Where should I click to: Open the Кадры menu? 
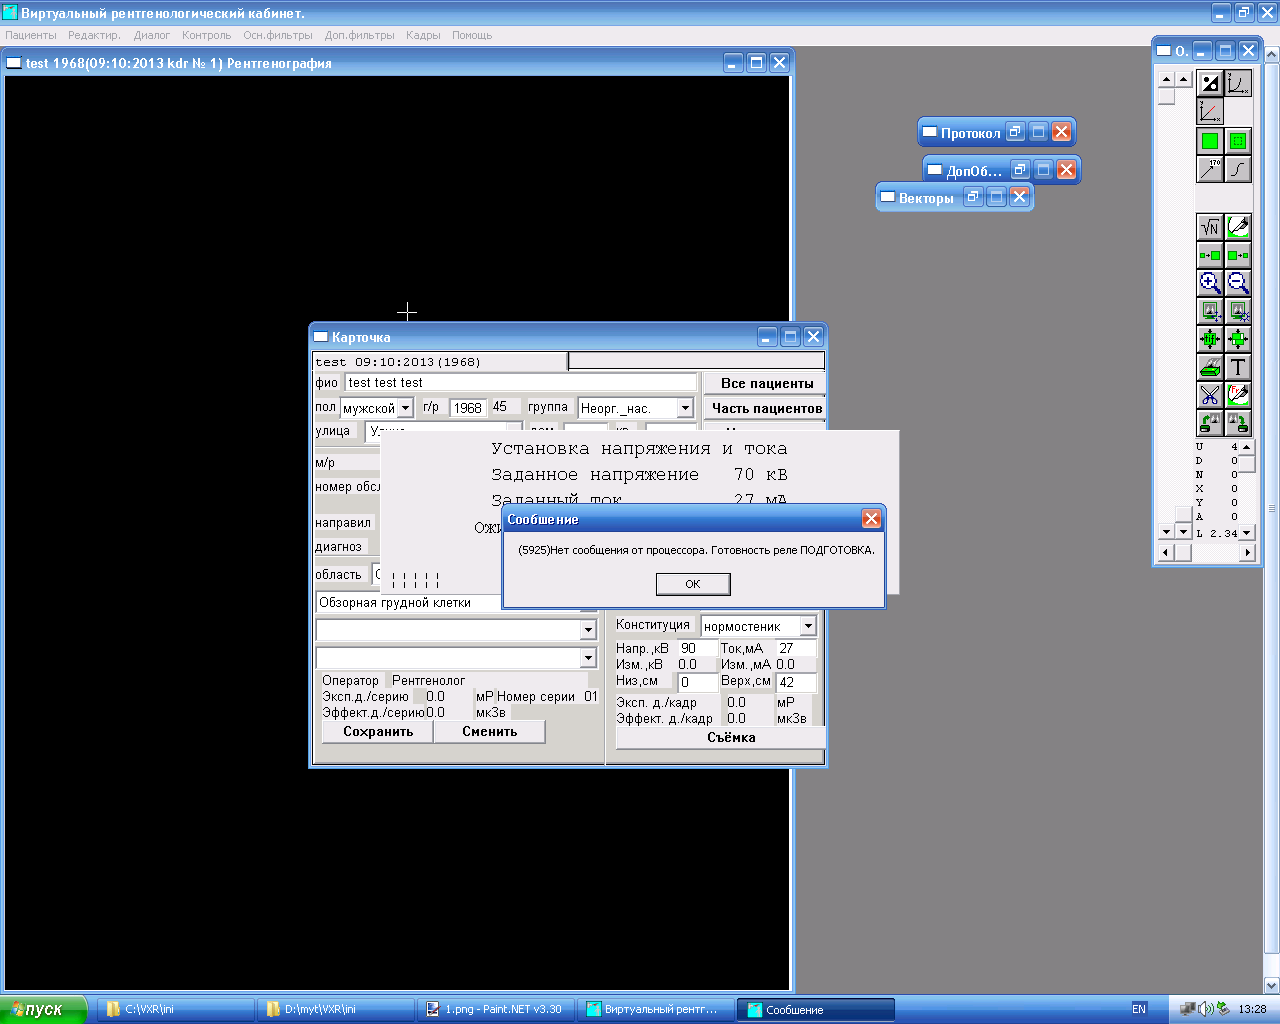pos(423,35)
